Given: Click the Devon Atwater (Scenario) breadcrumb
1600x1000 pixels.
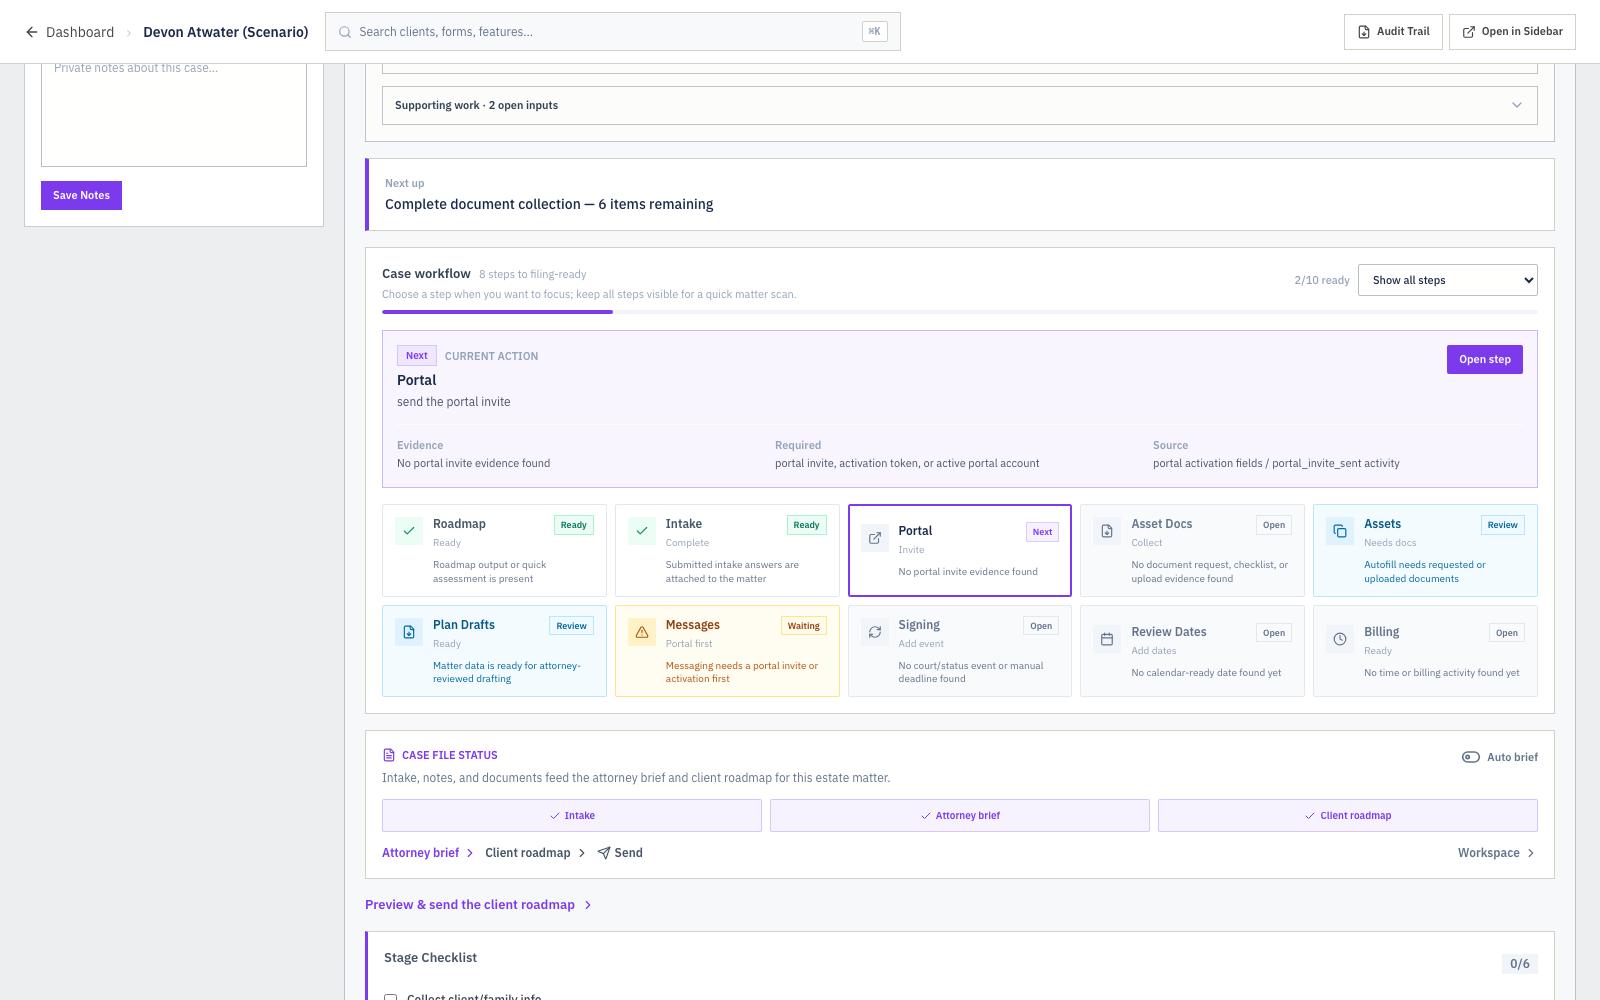Looking at the screenshot, I should (x=226, y=32).
